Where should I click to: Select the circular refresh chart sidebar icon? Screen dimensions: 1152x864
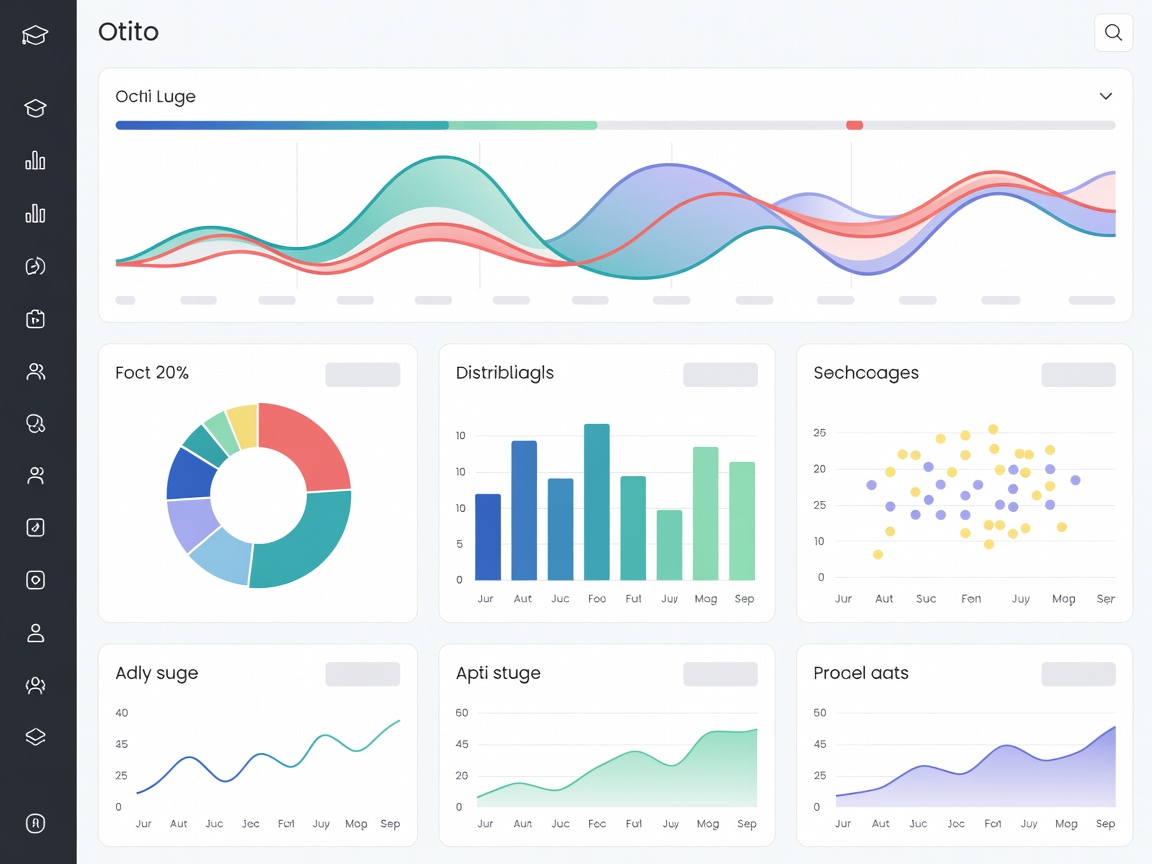coord(35,266)
